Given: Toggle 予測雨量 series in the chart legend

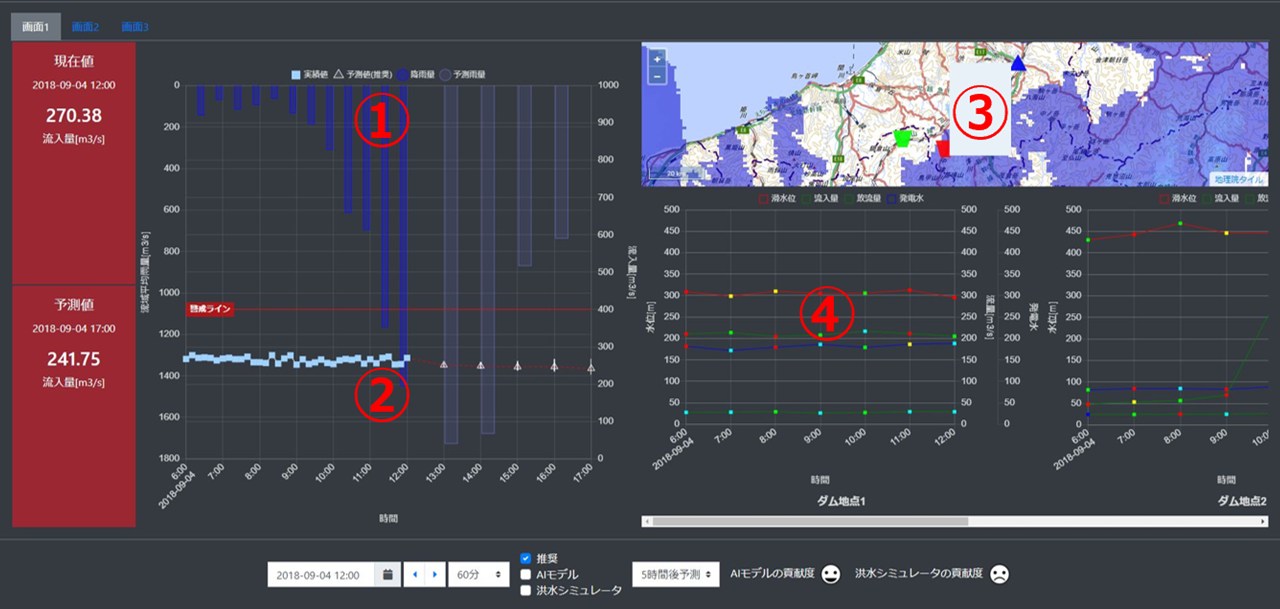Looking at the screenshot, I should click(x=466, y=74).
